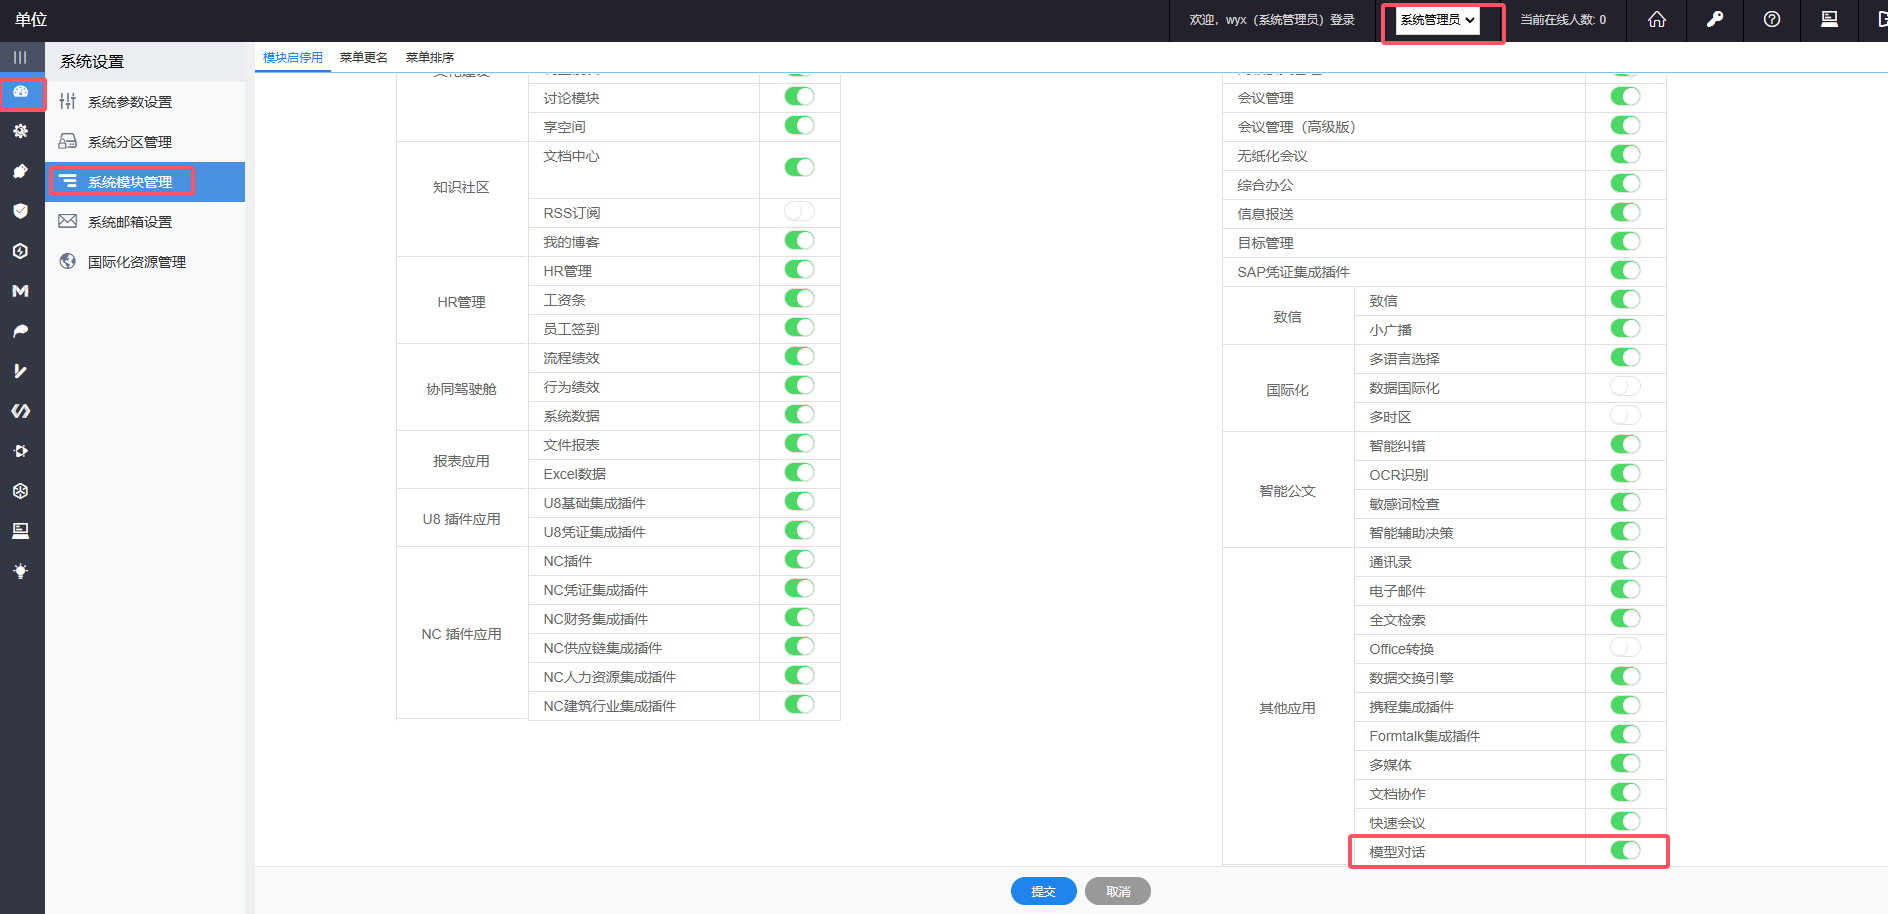Open 系统分区管理 in the settings menu
The image size is (1888, 914).
145,142
